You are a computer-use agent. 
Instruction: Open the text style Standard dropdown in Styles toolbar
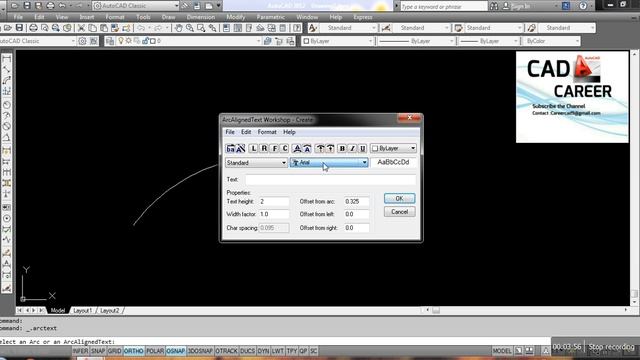(349, 28)
